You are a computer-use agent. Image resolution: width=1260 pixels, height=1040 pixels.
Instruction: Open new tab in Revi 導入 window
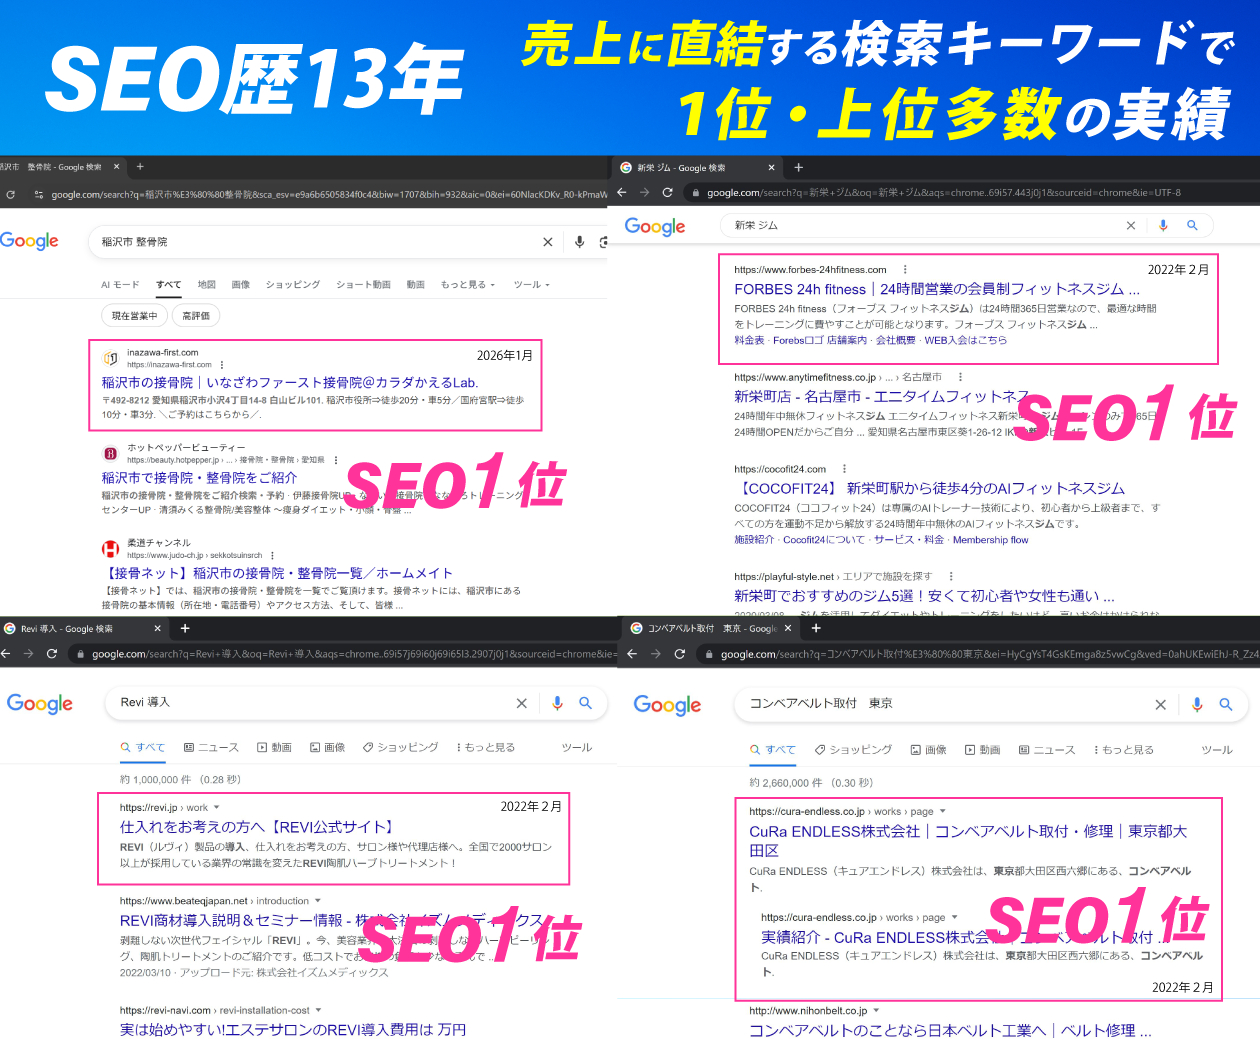coord(185,628)
